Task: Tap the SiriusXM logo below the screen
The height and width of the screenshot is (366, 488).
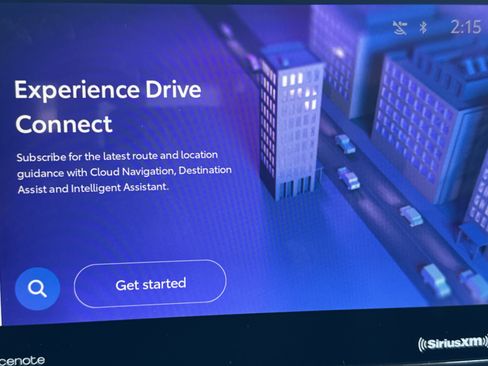Action: tap(453, 343)
